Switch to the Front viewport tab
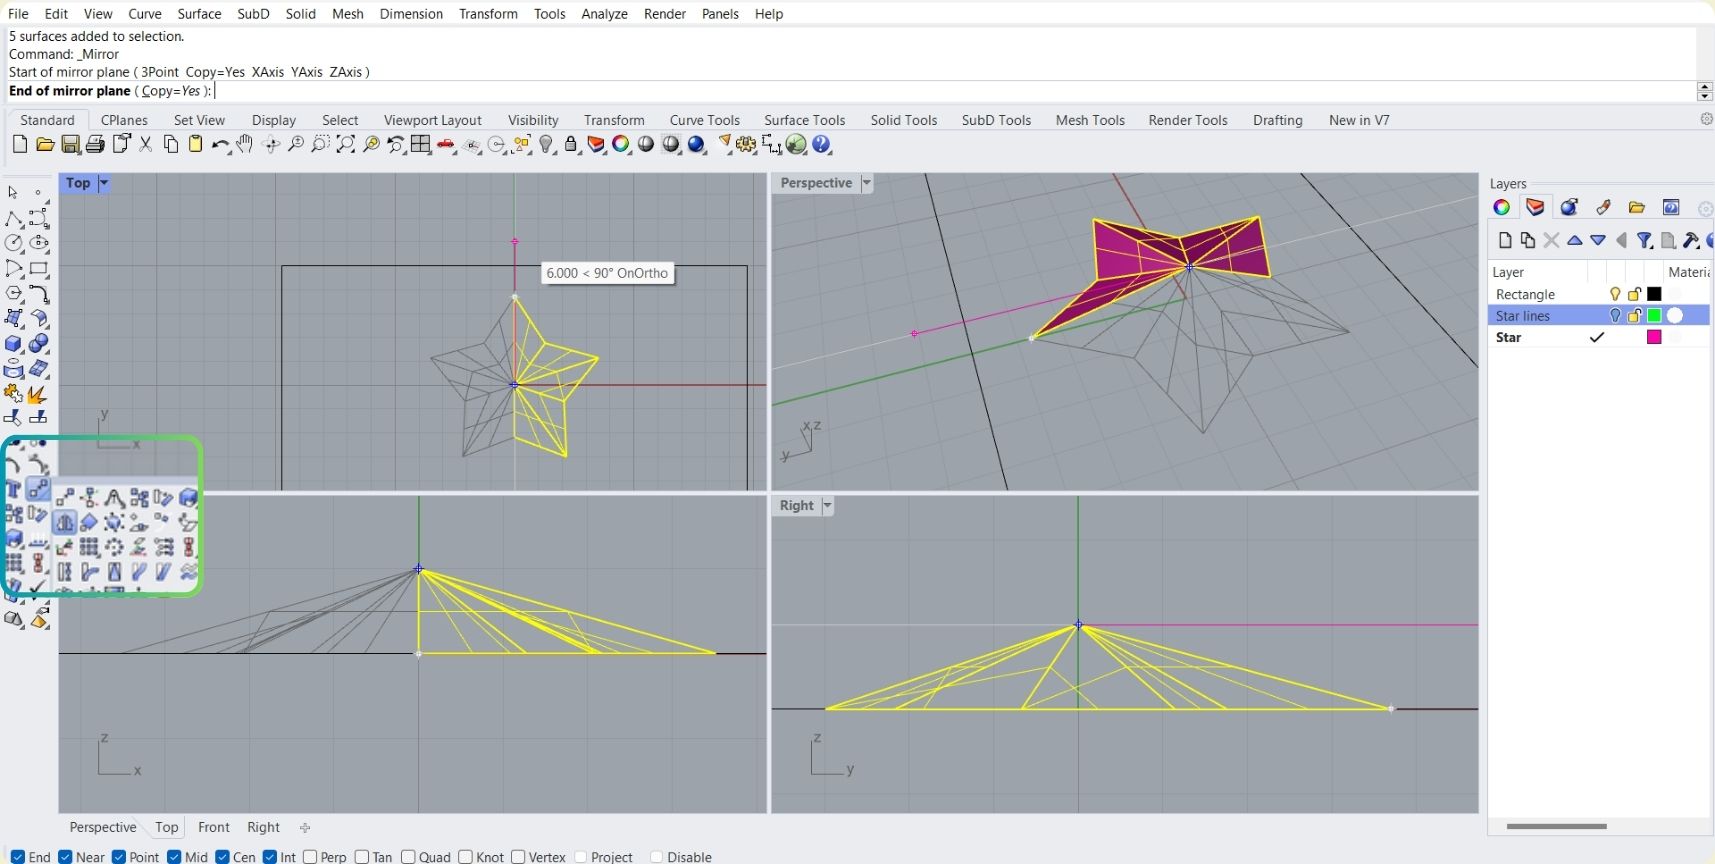 pos(214,827)
